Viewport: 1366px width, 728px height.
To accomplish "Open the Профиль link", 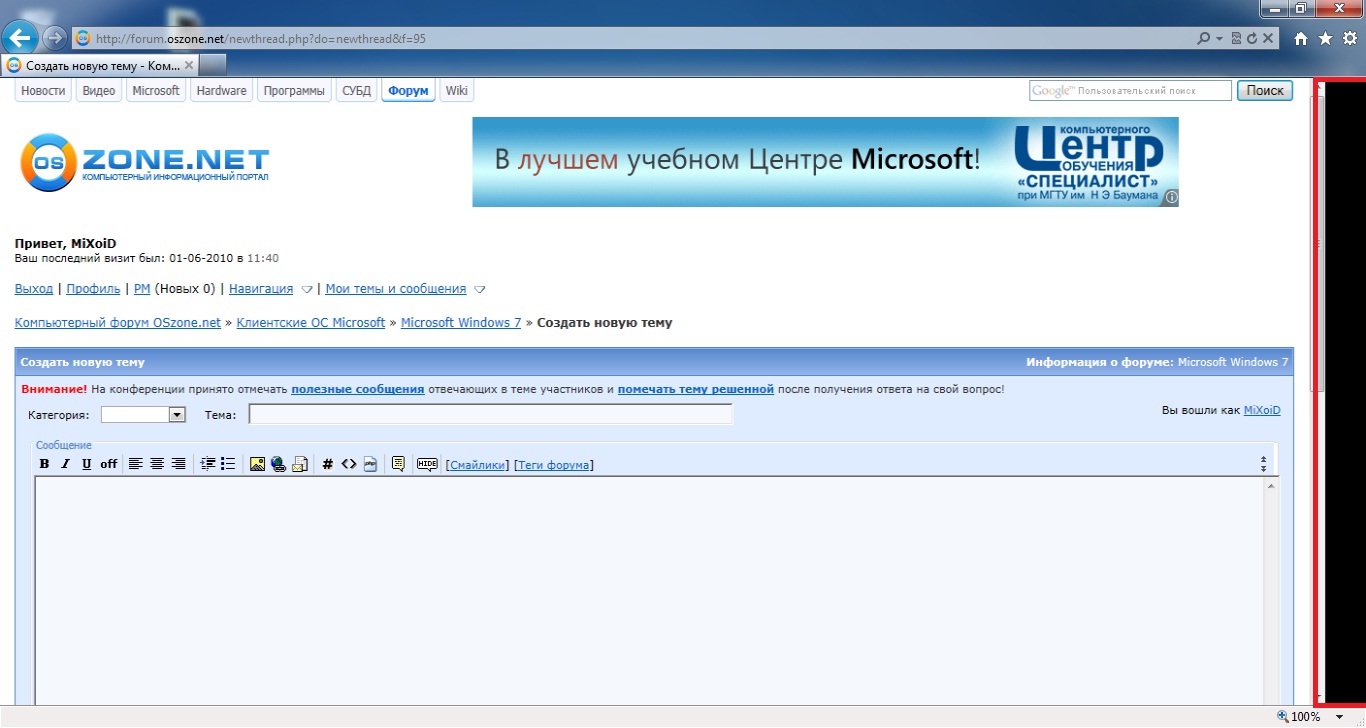I will [93, 289].
